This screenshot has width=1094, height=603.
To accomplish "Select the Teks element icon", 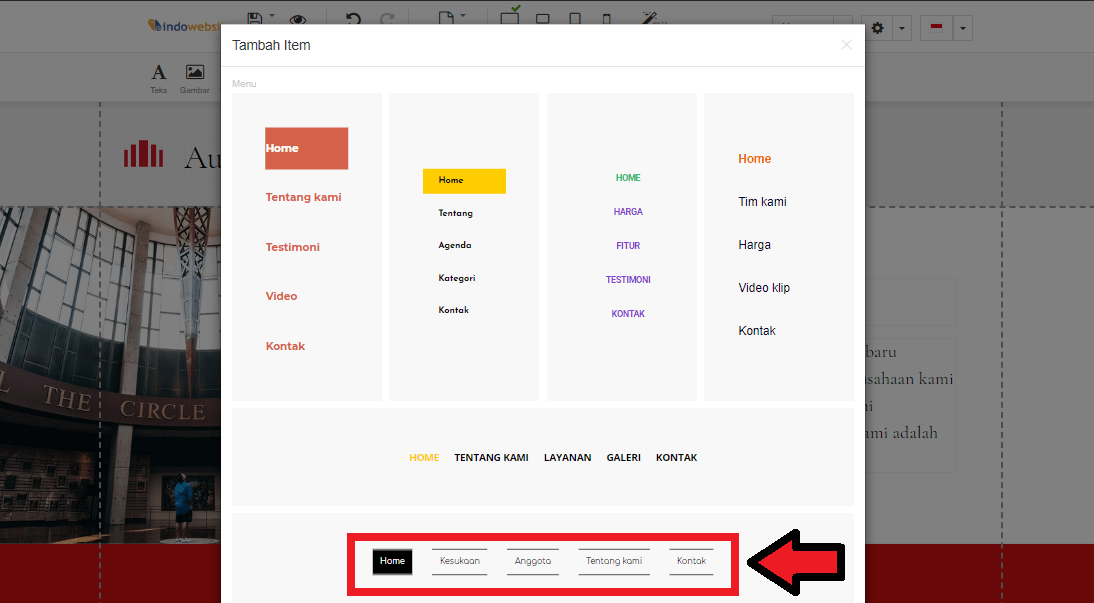I will [x=158, y=78].
